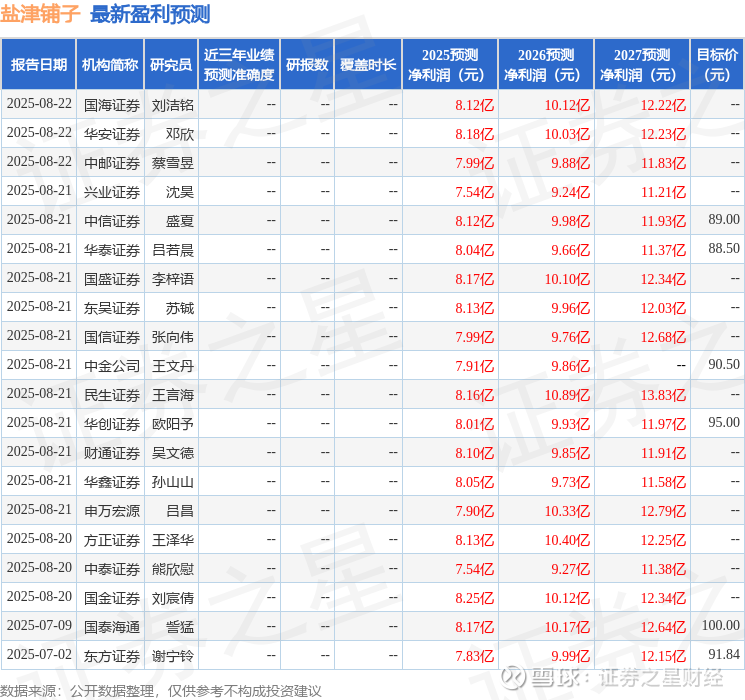Select the 华创证券 institution cell

coord(112,424)
